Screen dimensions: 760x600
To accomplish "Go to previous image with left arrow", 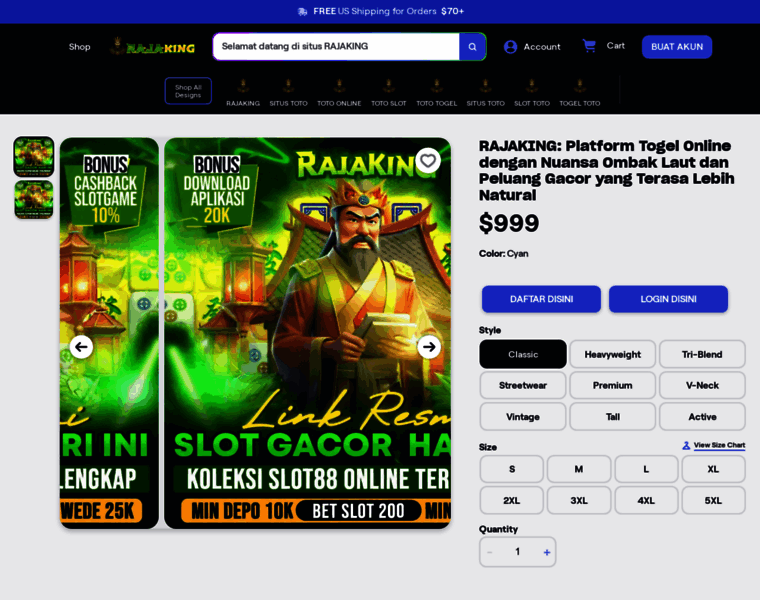I will pos(81,347).
